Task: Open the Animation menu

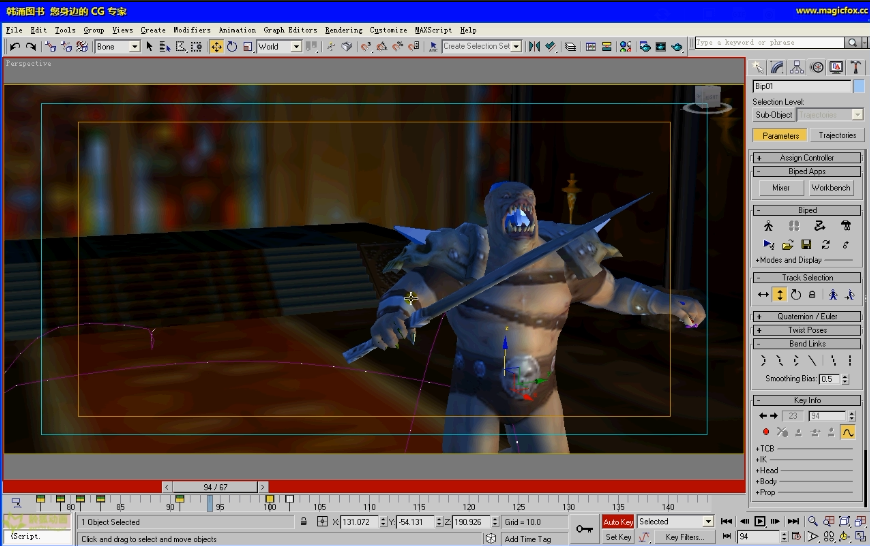Action: coord(237,30)
